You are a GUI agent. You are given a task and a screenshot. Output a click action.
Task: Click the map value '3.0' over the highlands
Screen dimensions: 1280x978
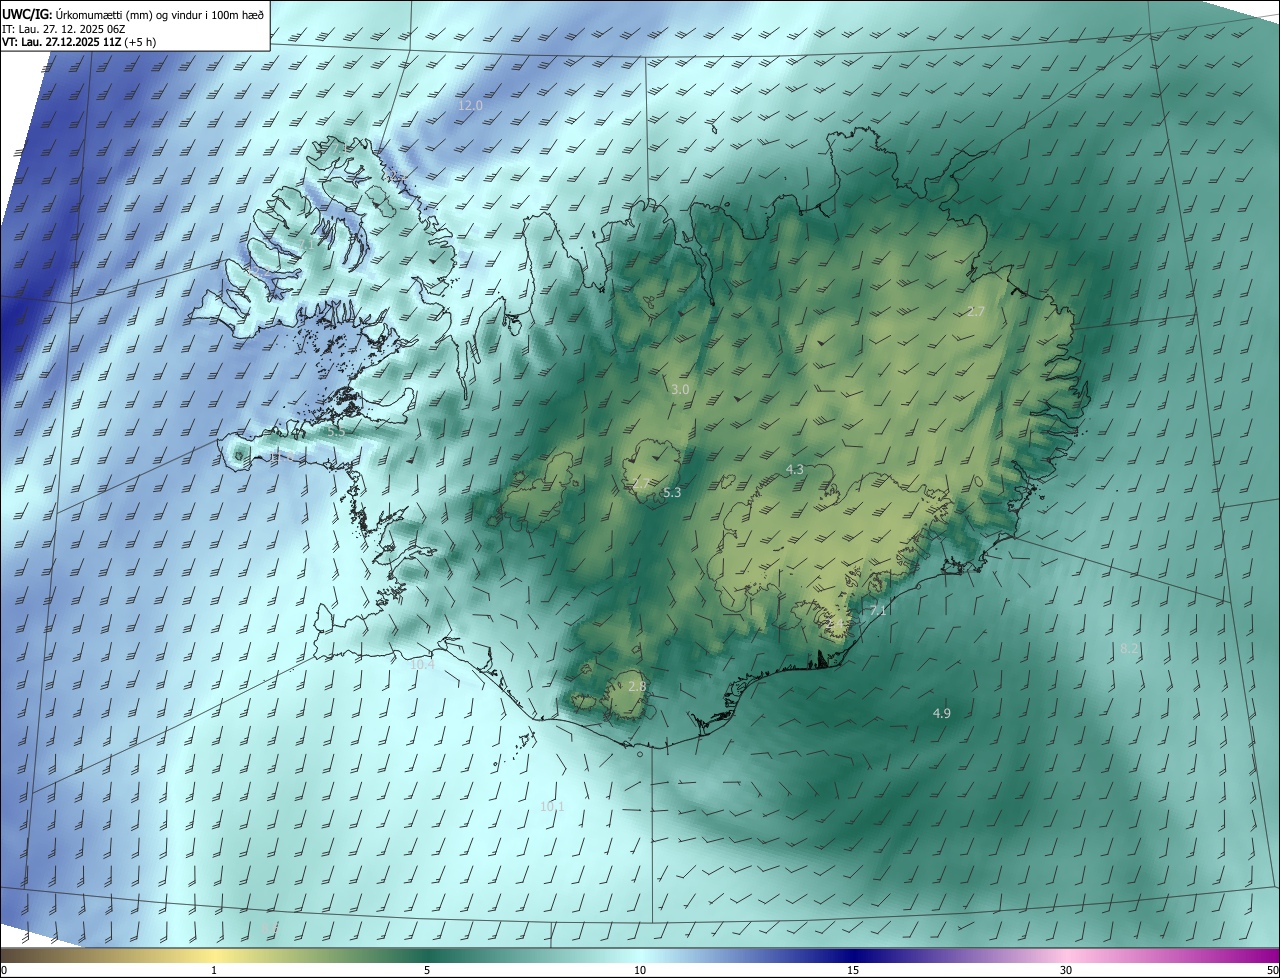pyautogui.click(x=680, y=389)
